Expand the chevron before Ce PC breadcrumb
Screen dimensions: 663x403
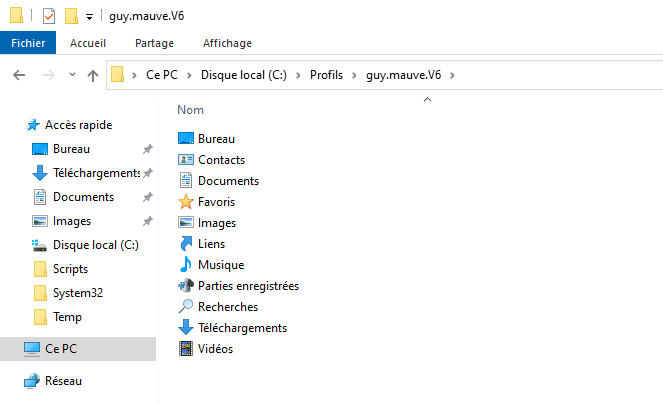134,75
